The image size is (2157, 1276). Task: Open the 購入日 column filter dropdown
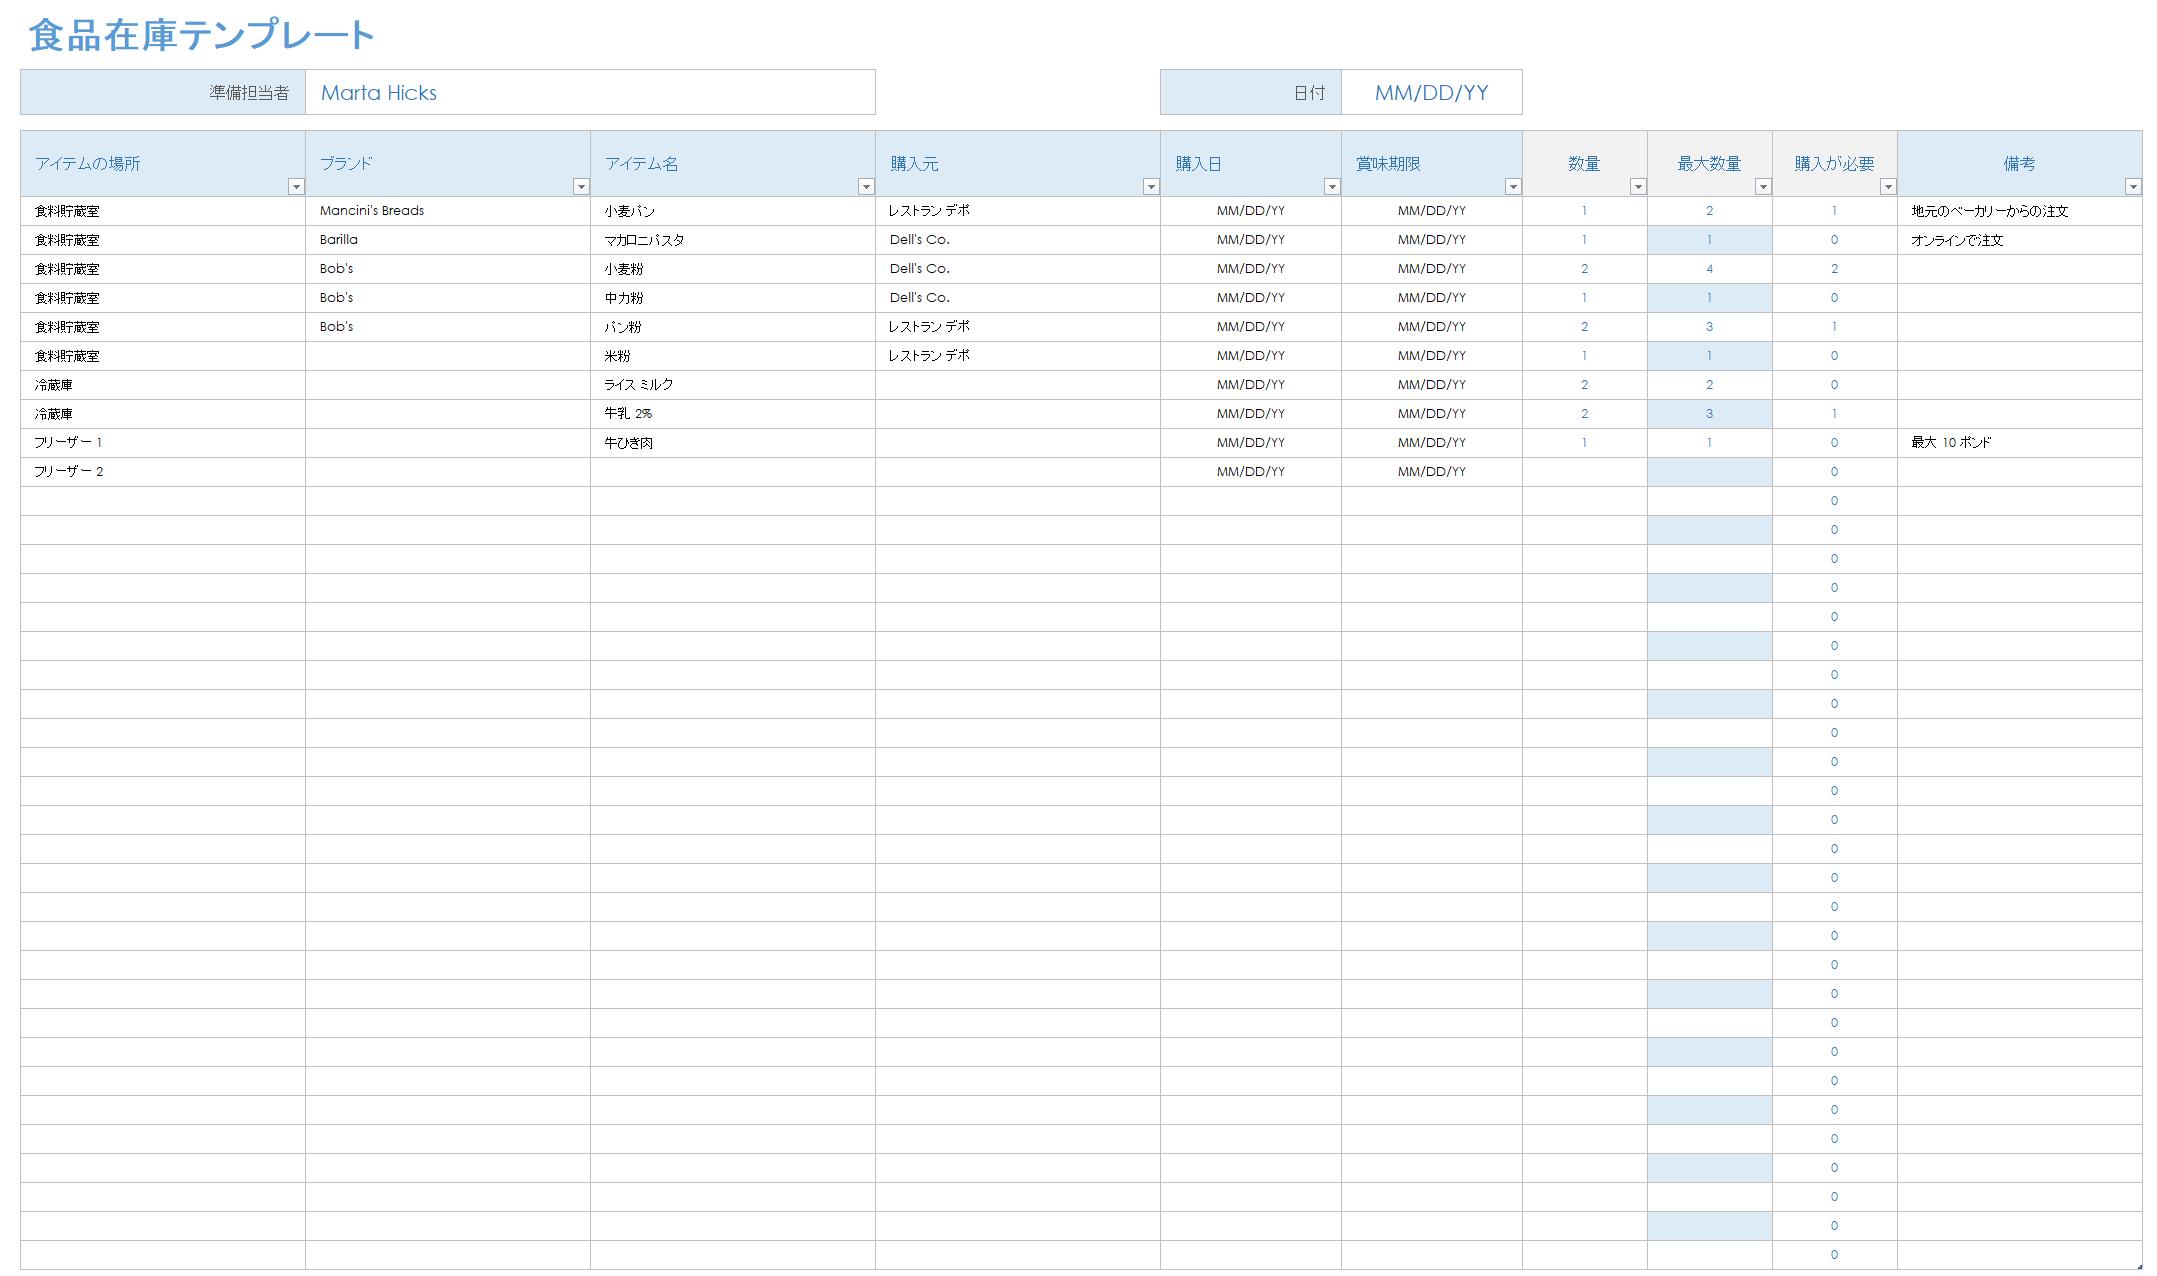pos(1332,187)
